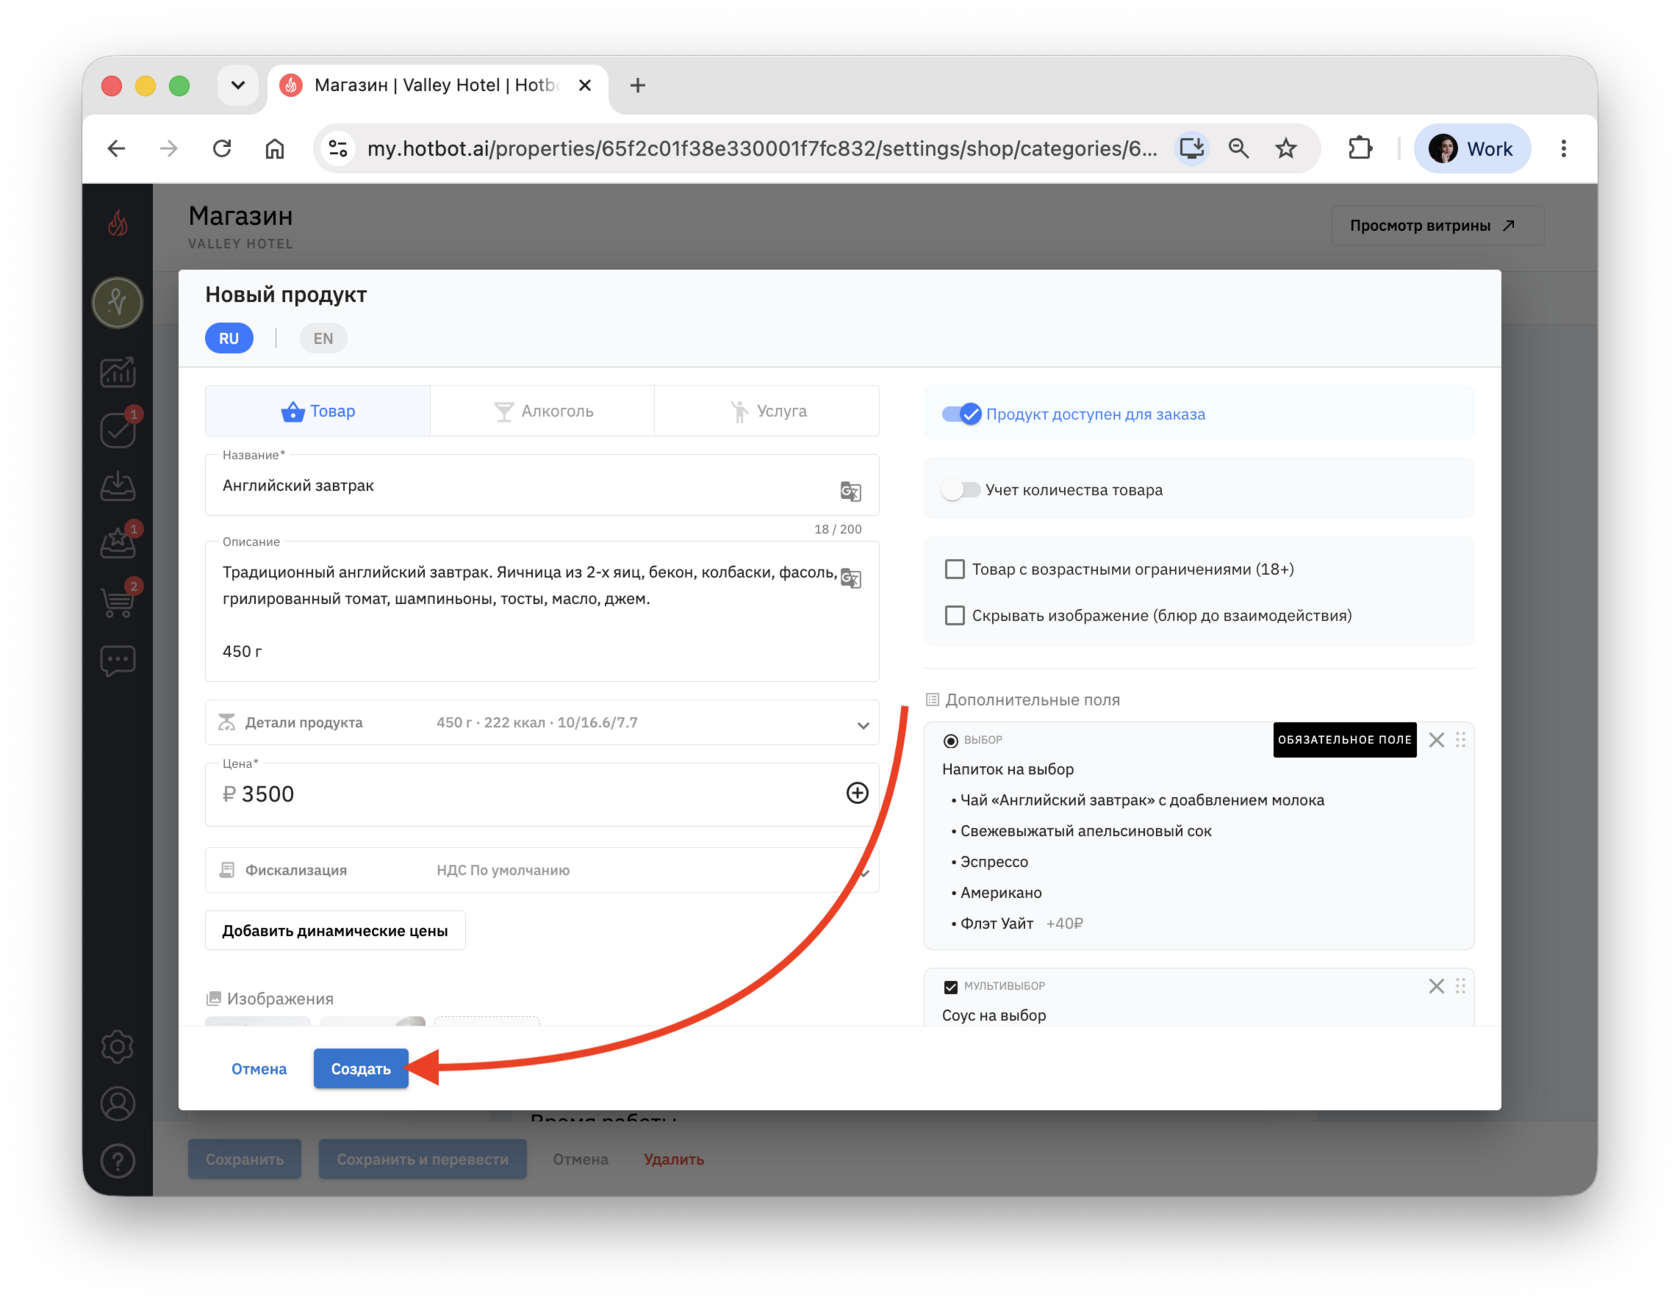Enable Учет количества товара switch
Viewport: 1680px width, 1305px height.
pyautogui.click(x=961, y=490)
